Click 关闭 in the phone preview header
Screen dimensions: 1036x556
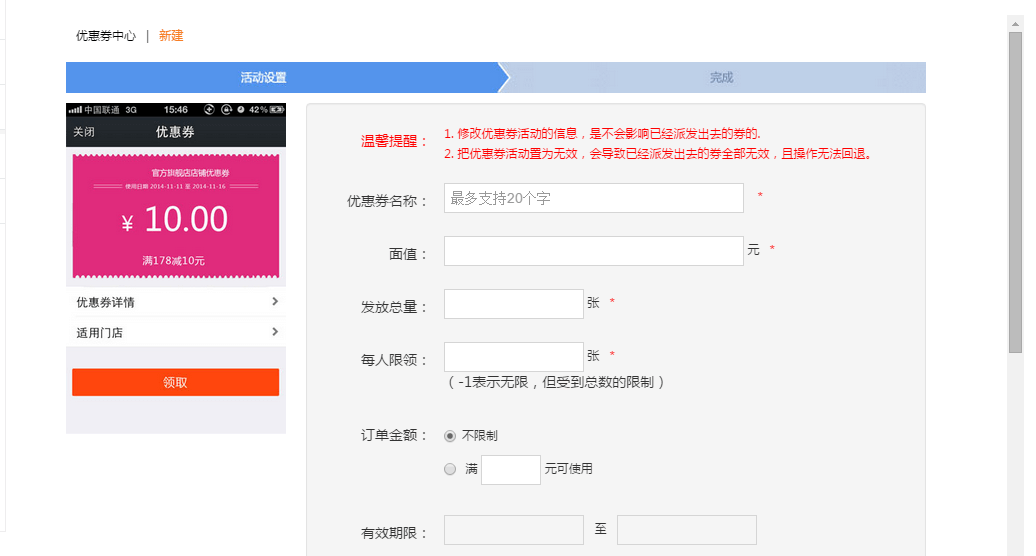click(84, 132)
